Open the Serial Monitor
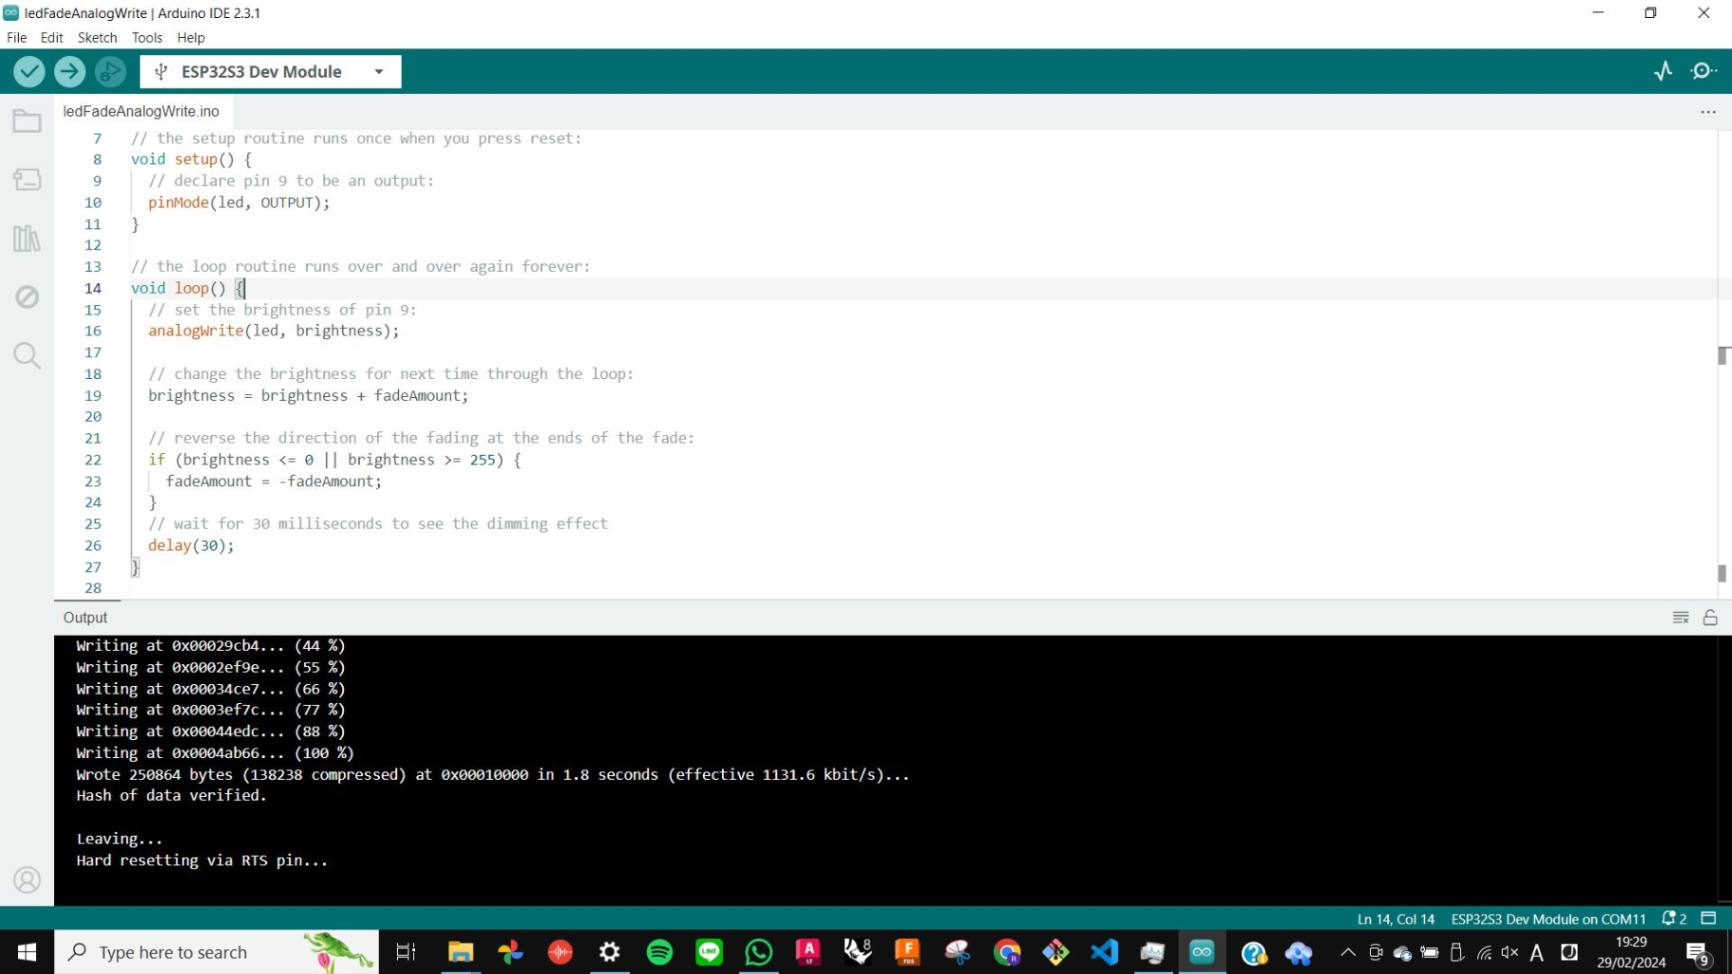 click(1703, 71)
